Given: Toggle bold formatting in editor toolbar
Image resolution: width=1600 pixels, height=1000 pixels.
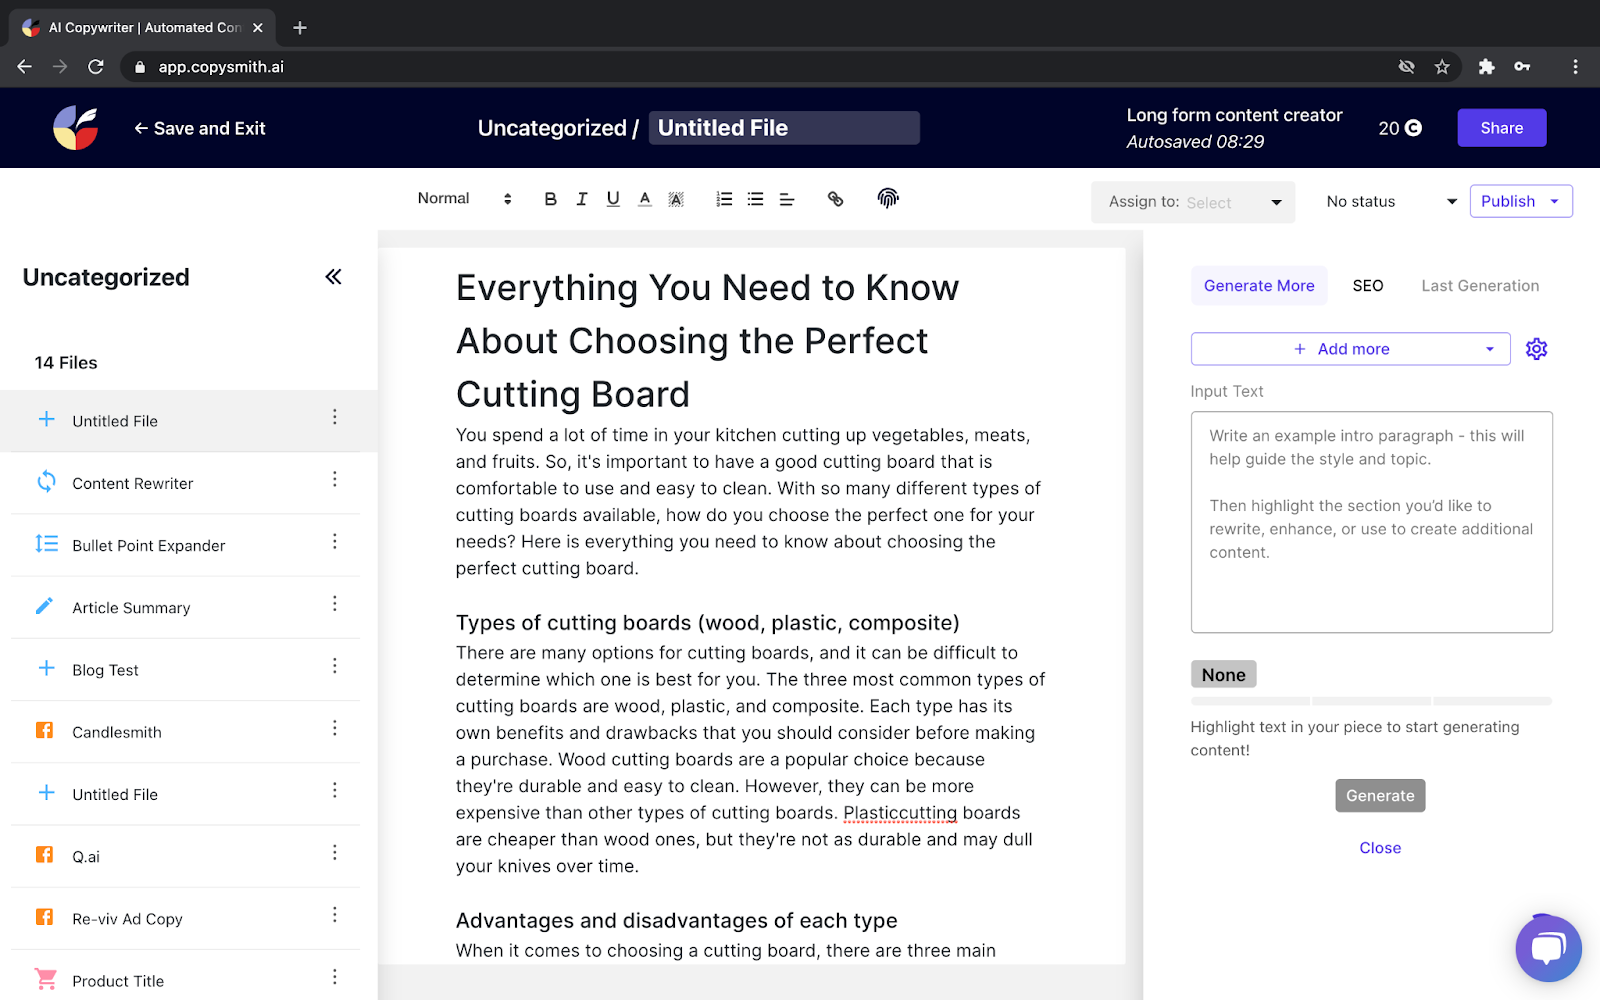Looking at the screenshot, I should 550,199.
